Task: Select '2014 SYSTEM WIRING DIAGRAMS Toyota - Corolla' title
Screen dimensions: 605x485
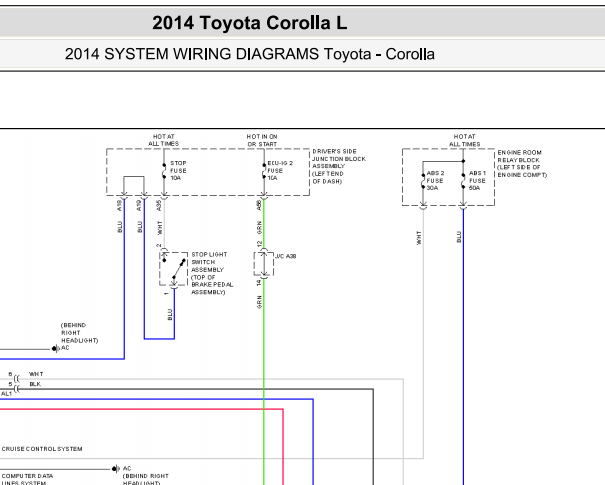Action: point(250,54)
